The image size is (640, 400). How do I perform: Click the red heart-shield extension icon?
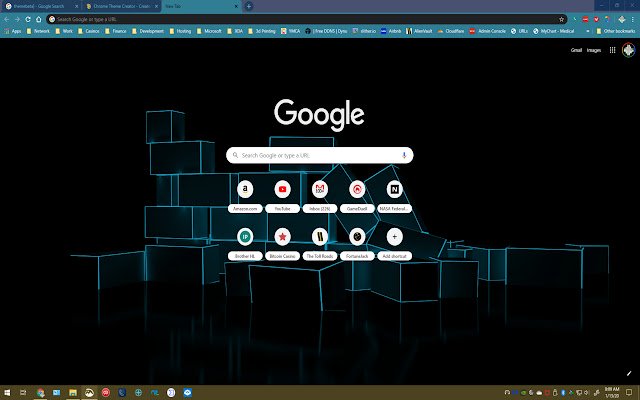point(596,19)
